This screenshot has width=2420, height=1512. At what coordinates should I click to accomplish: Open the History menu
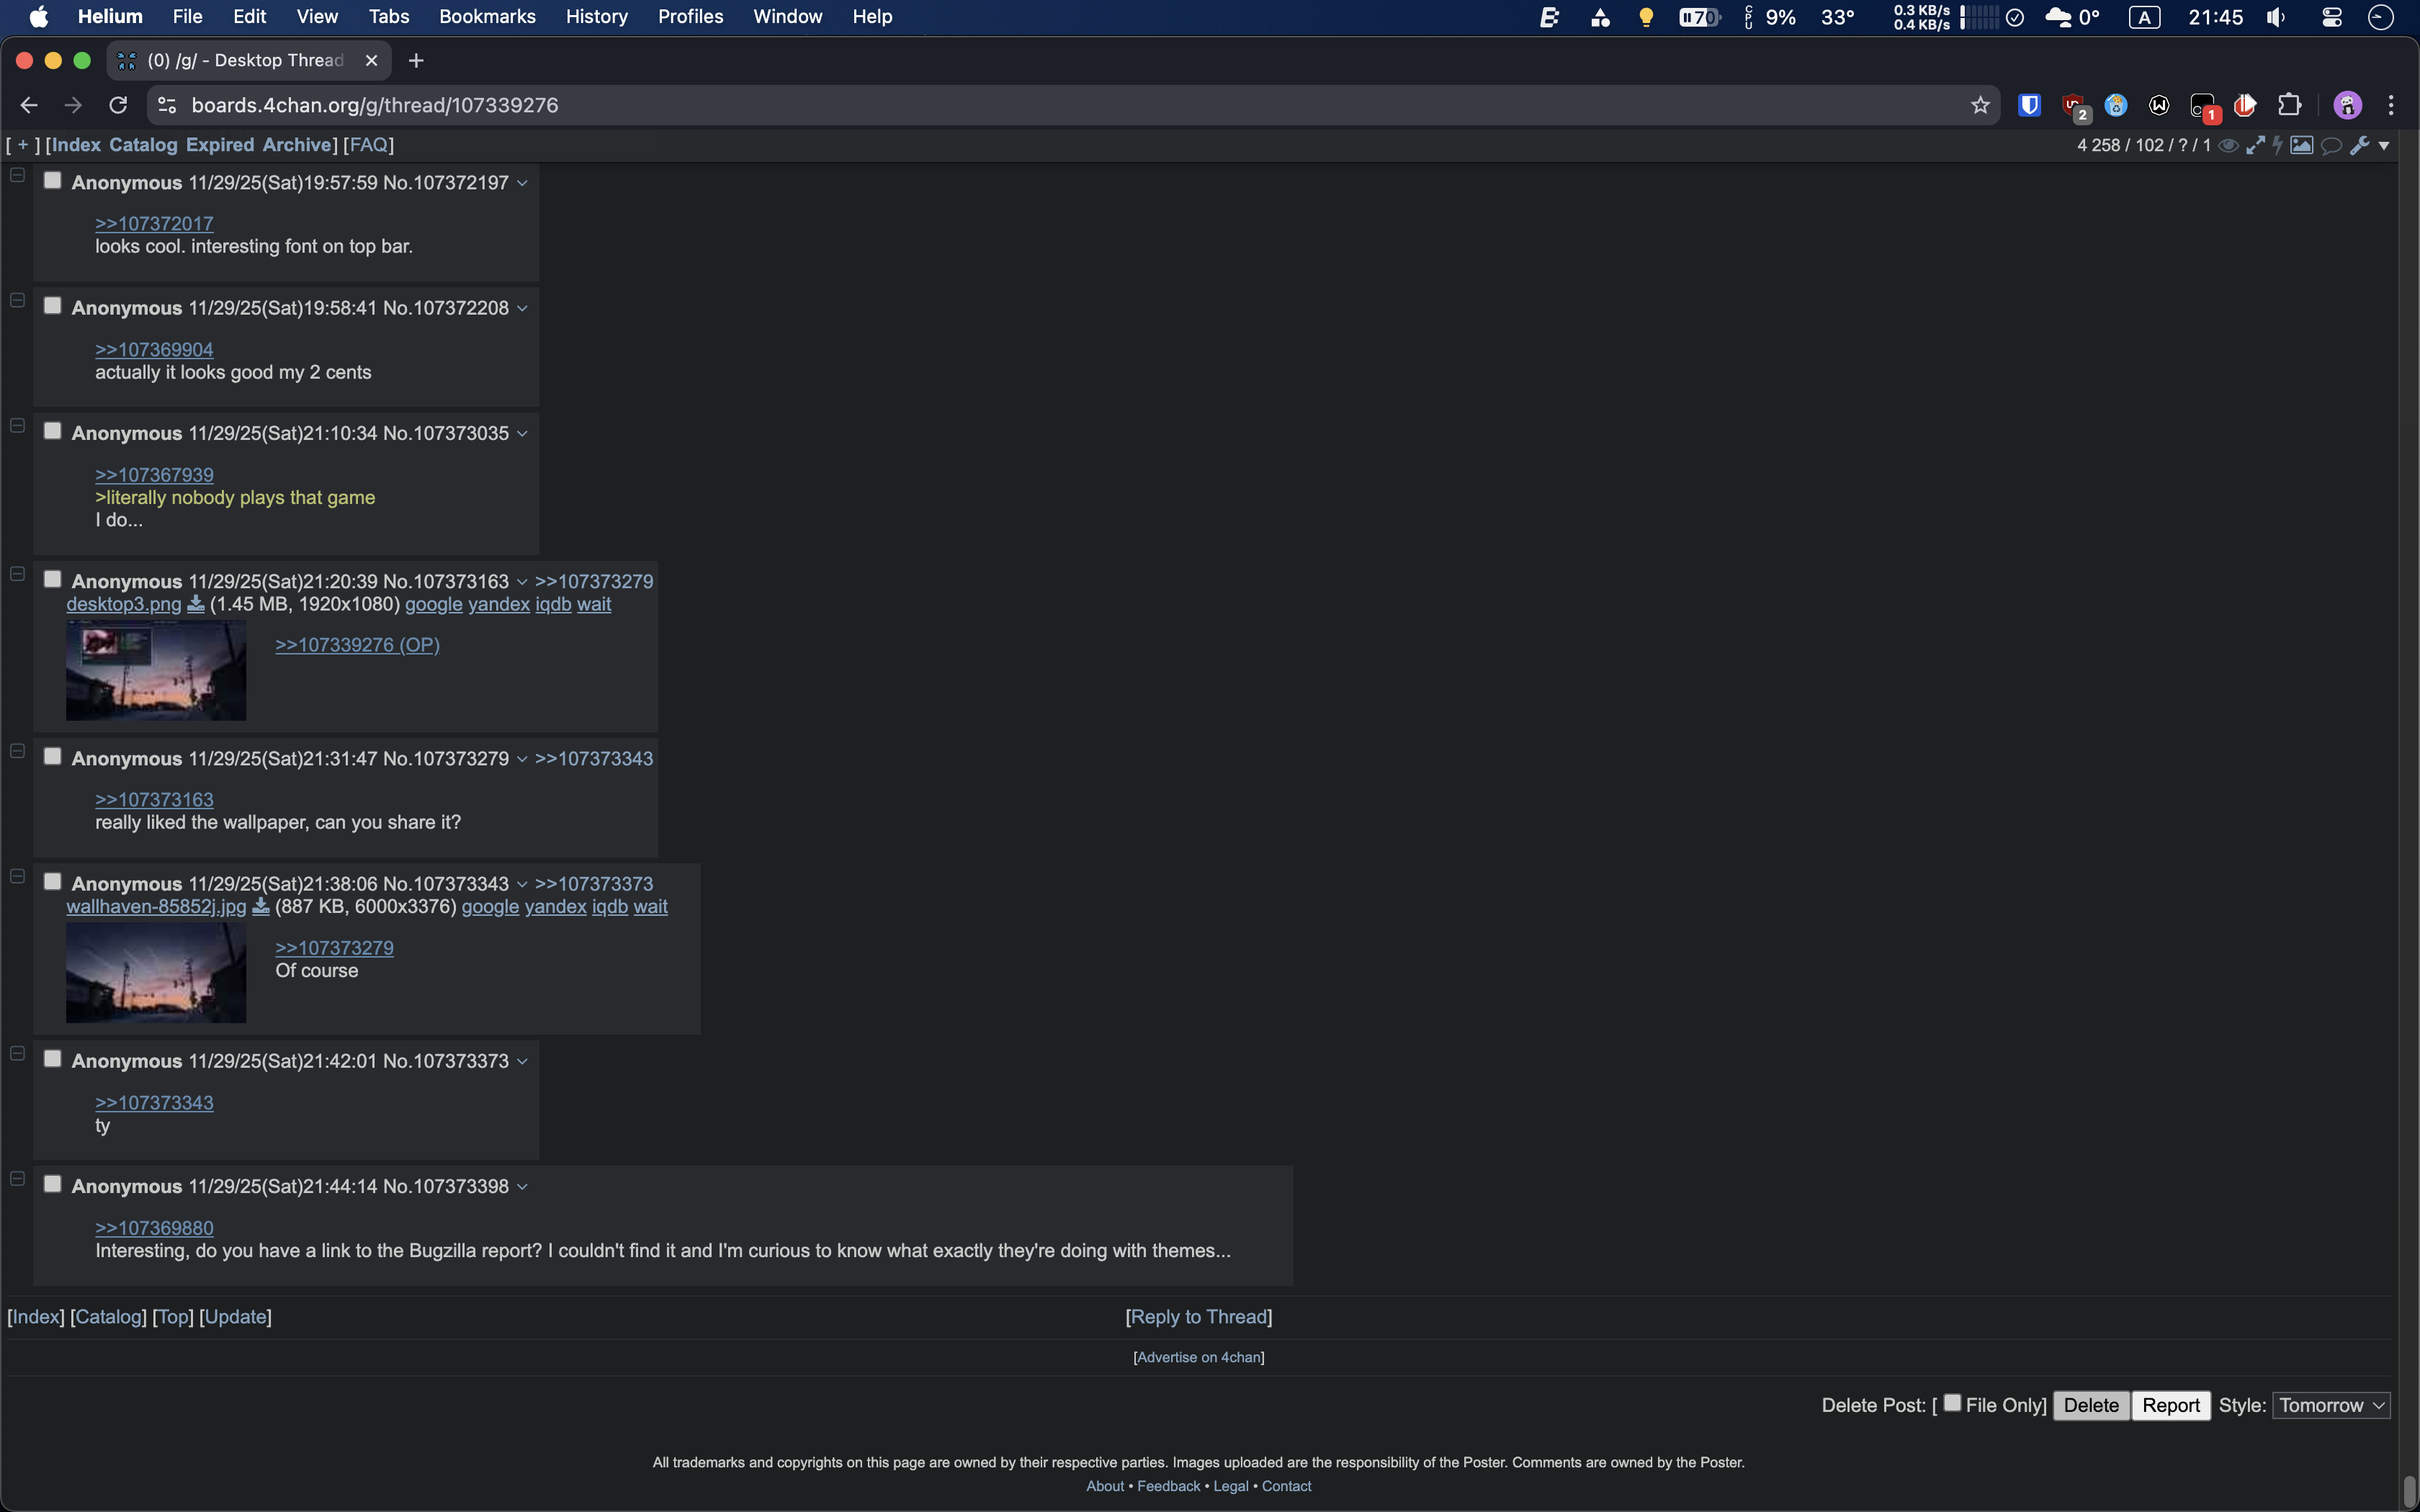596,17
